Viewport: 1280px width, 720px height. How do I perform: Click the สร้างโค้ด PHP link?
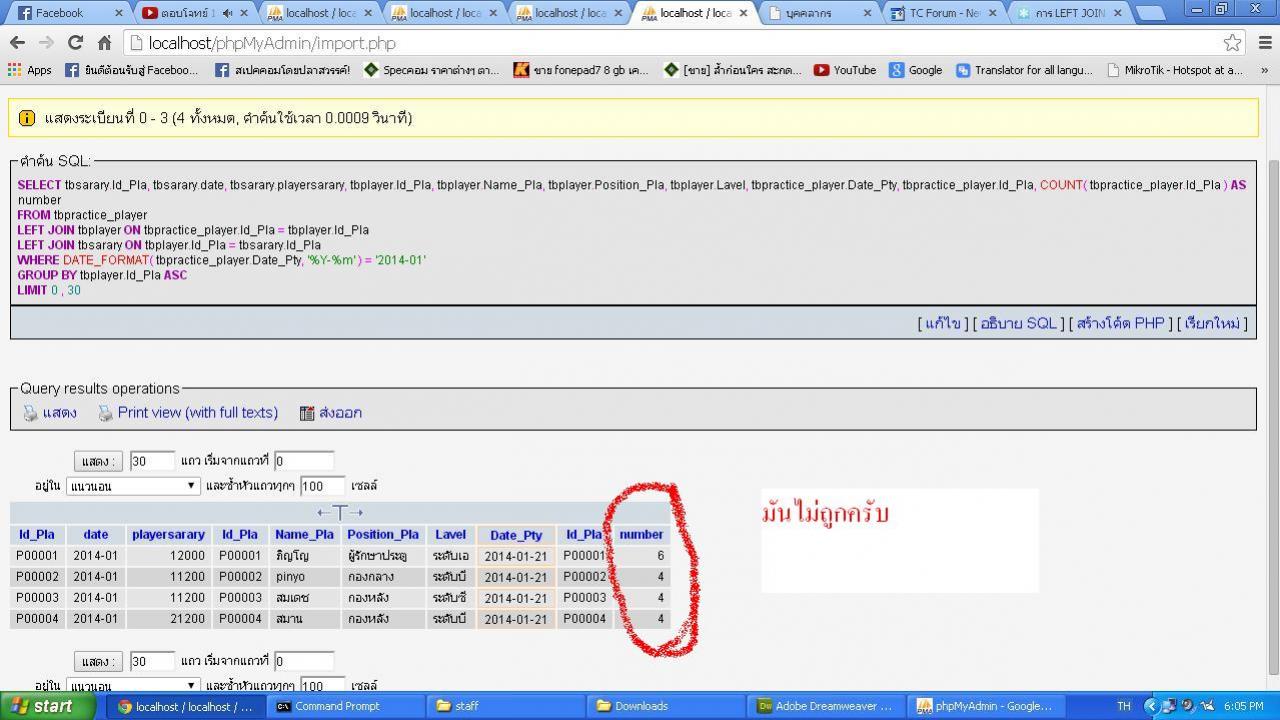click(x=1120, y=323)
